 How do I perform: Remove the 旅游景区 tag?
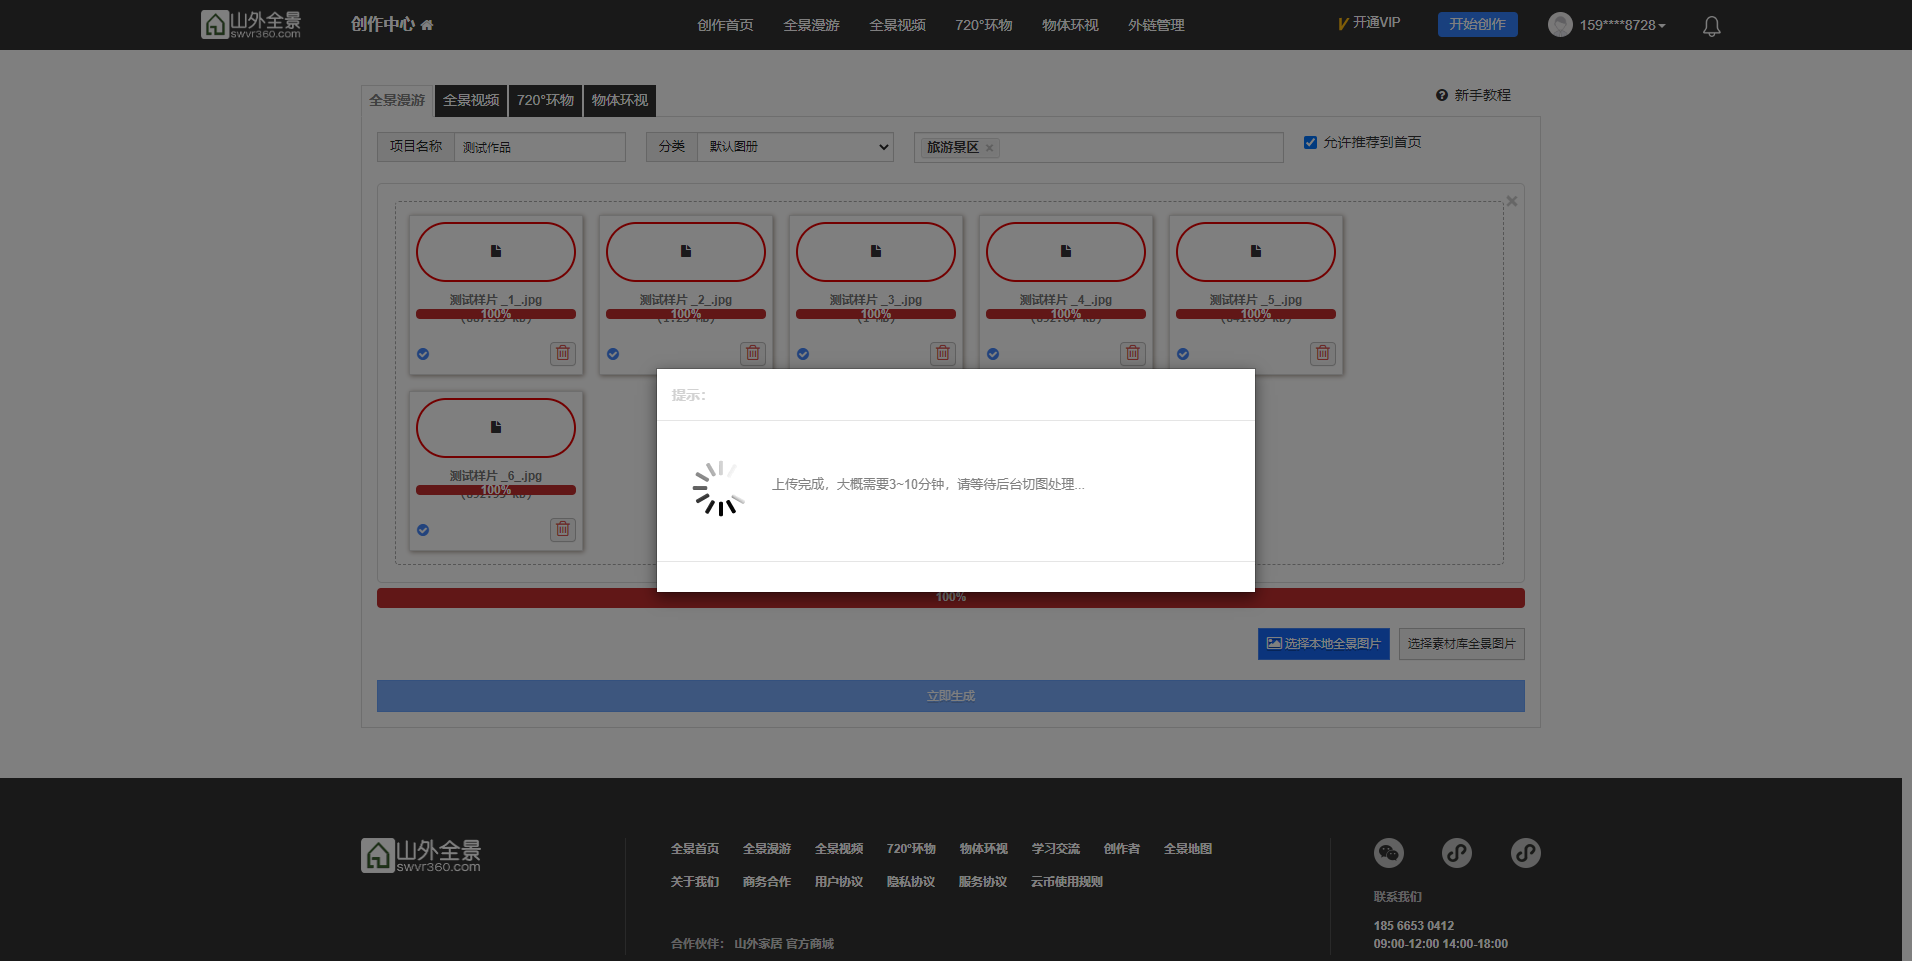(989, 148)
